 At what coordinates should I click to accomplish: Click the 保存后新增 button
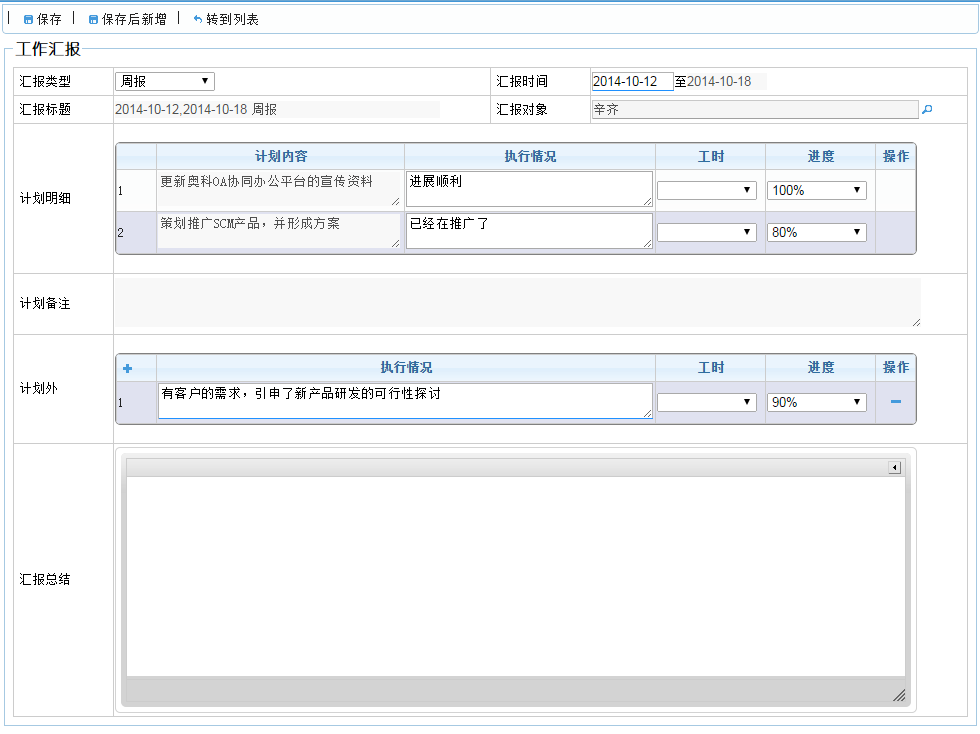click(134, 19)
